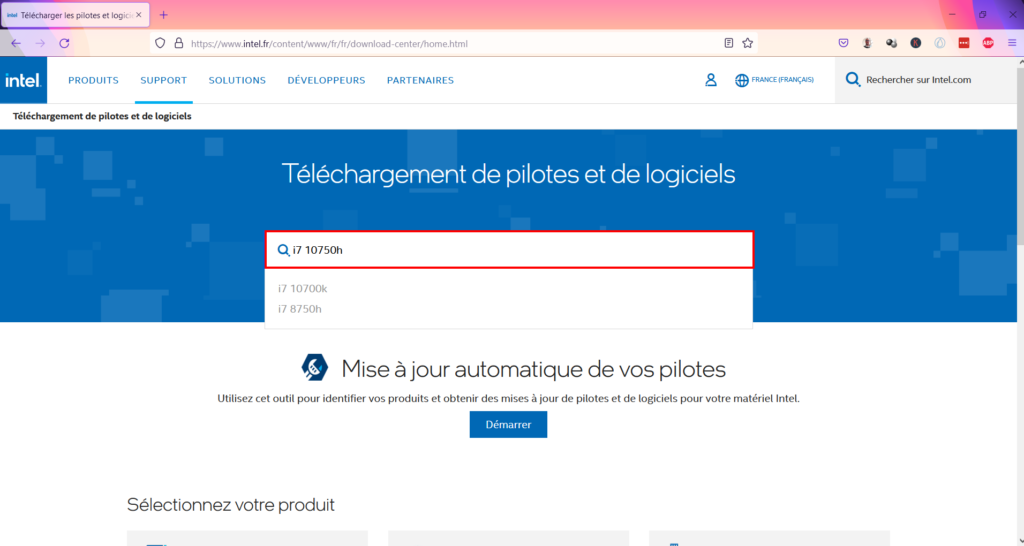Click the Intel logo
Screen dimensions: 1024x546
coord(24,80)
